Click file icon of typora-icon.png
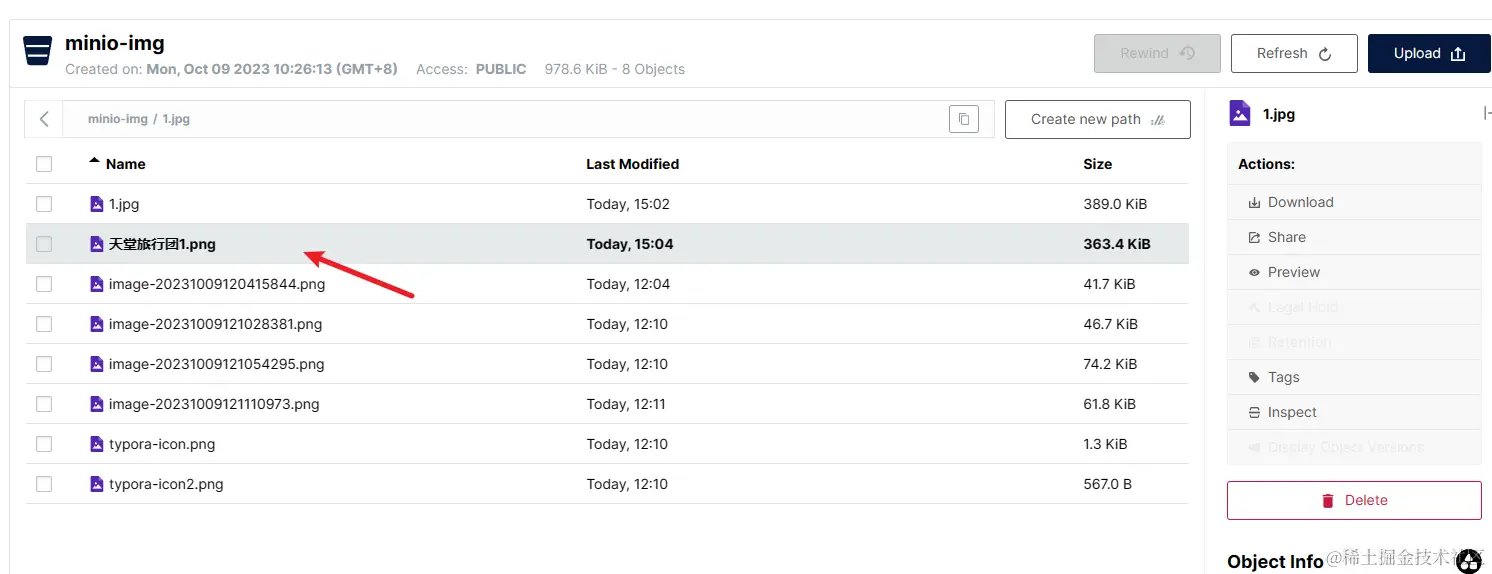This screenshot has height=574, width=1492. [x=97, y=444]
